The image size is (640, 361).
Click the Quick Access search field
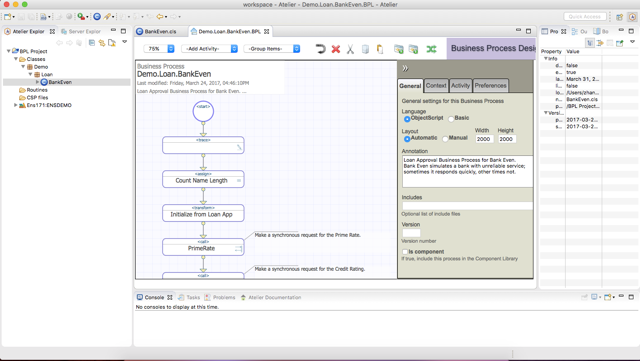[584, 17]
